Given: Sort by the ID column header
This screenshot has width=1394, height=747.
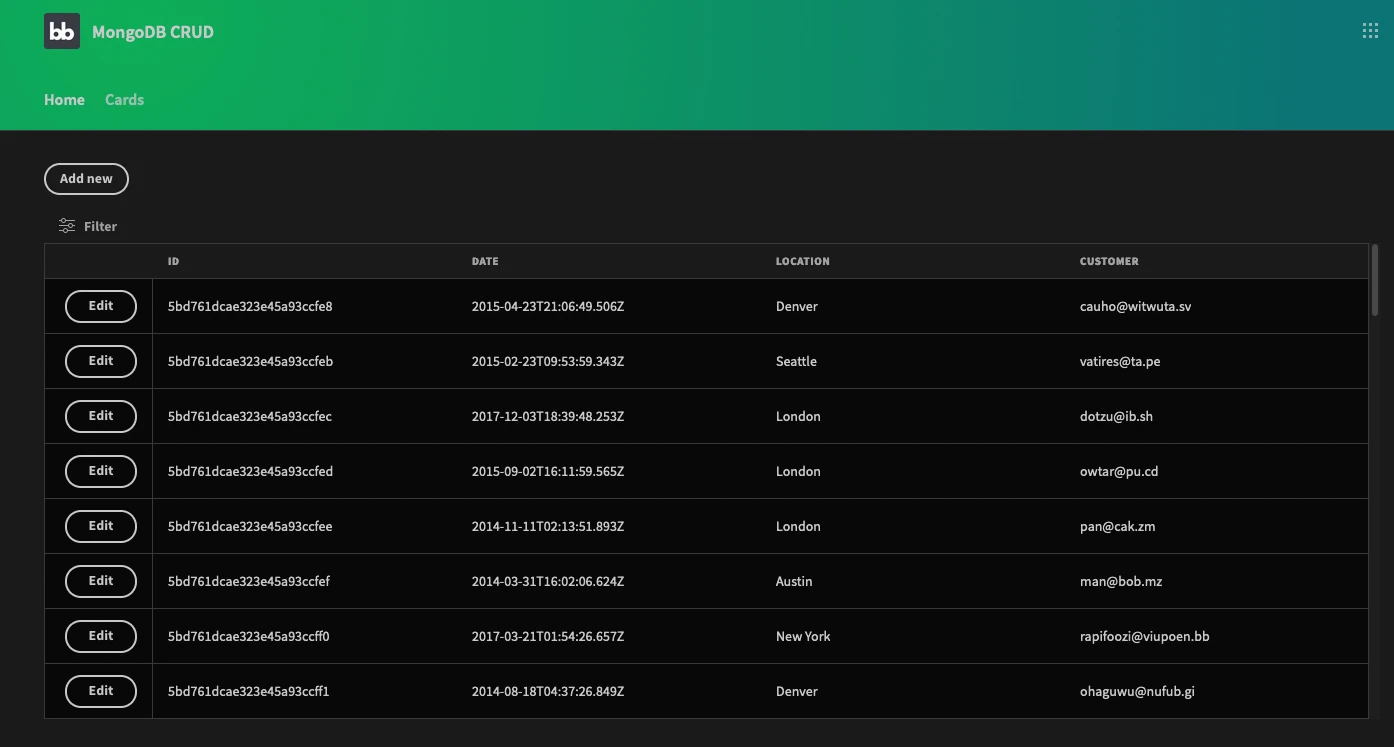Looking at the screenshot, I should (x=174, y=261).
